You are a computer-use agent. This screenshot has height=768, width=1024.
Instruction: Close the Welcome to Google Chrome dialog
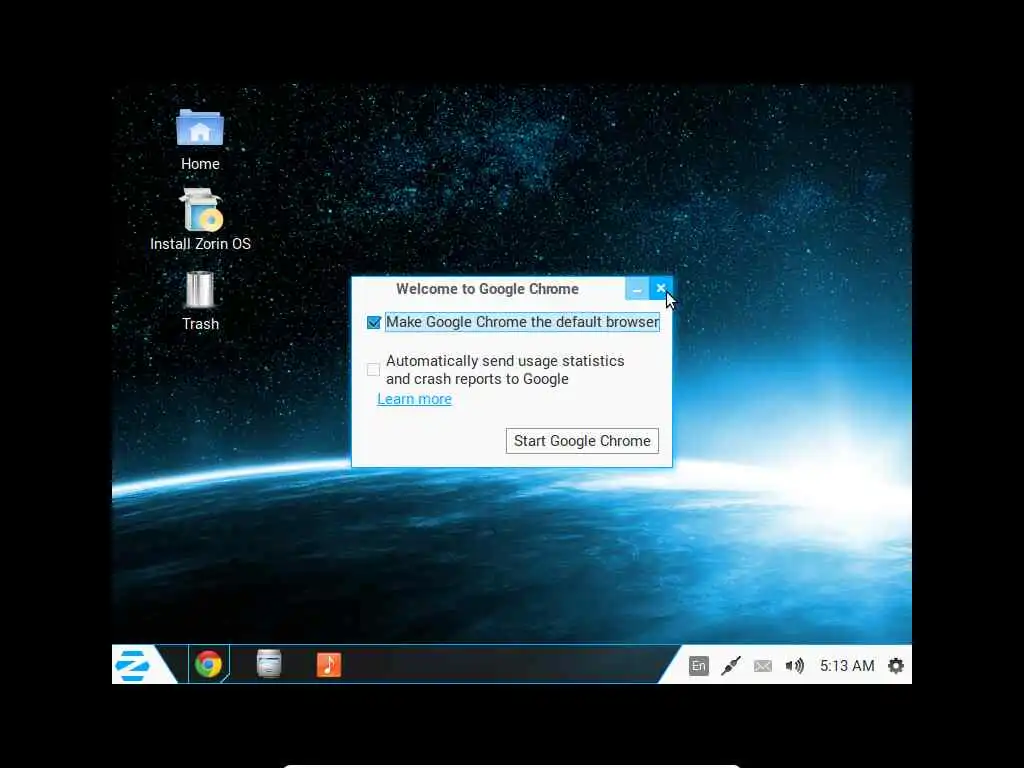[660, 289]
